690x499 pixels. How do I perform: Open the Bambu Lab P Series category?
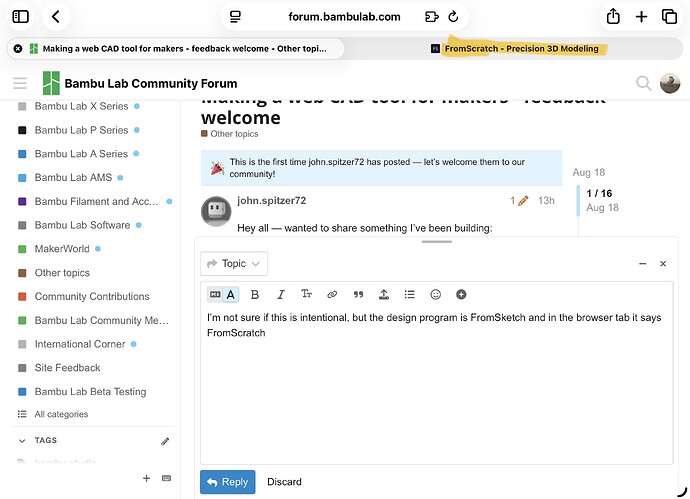pos(81,130)
